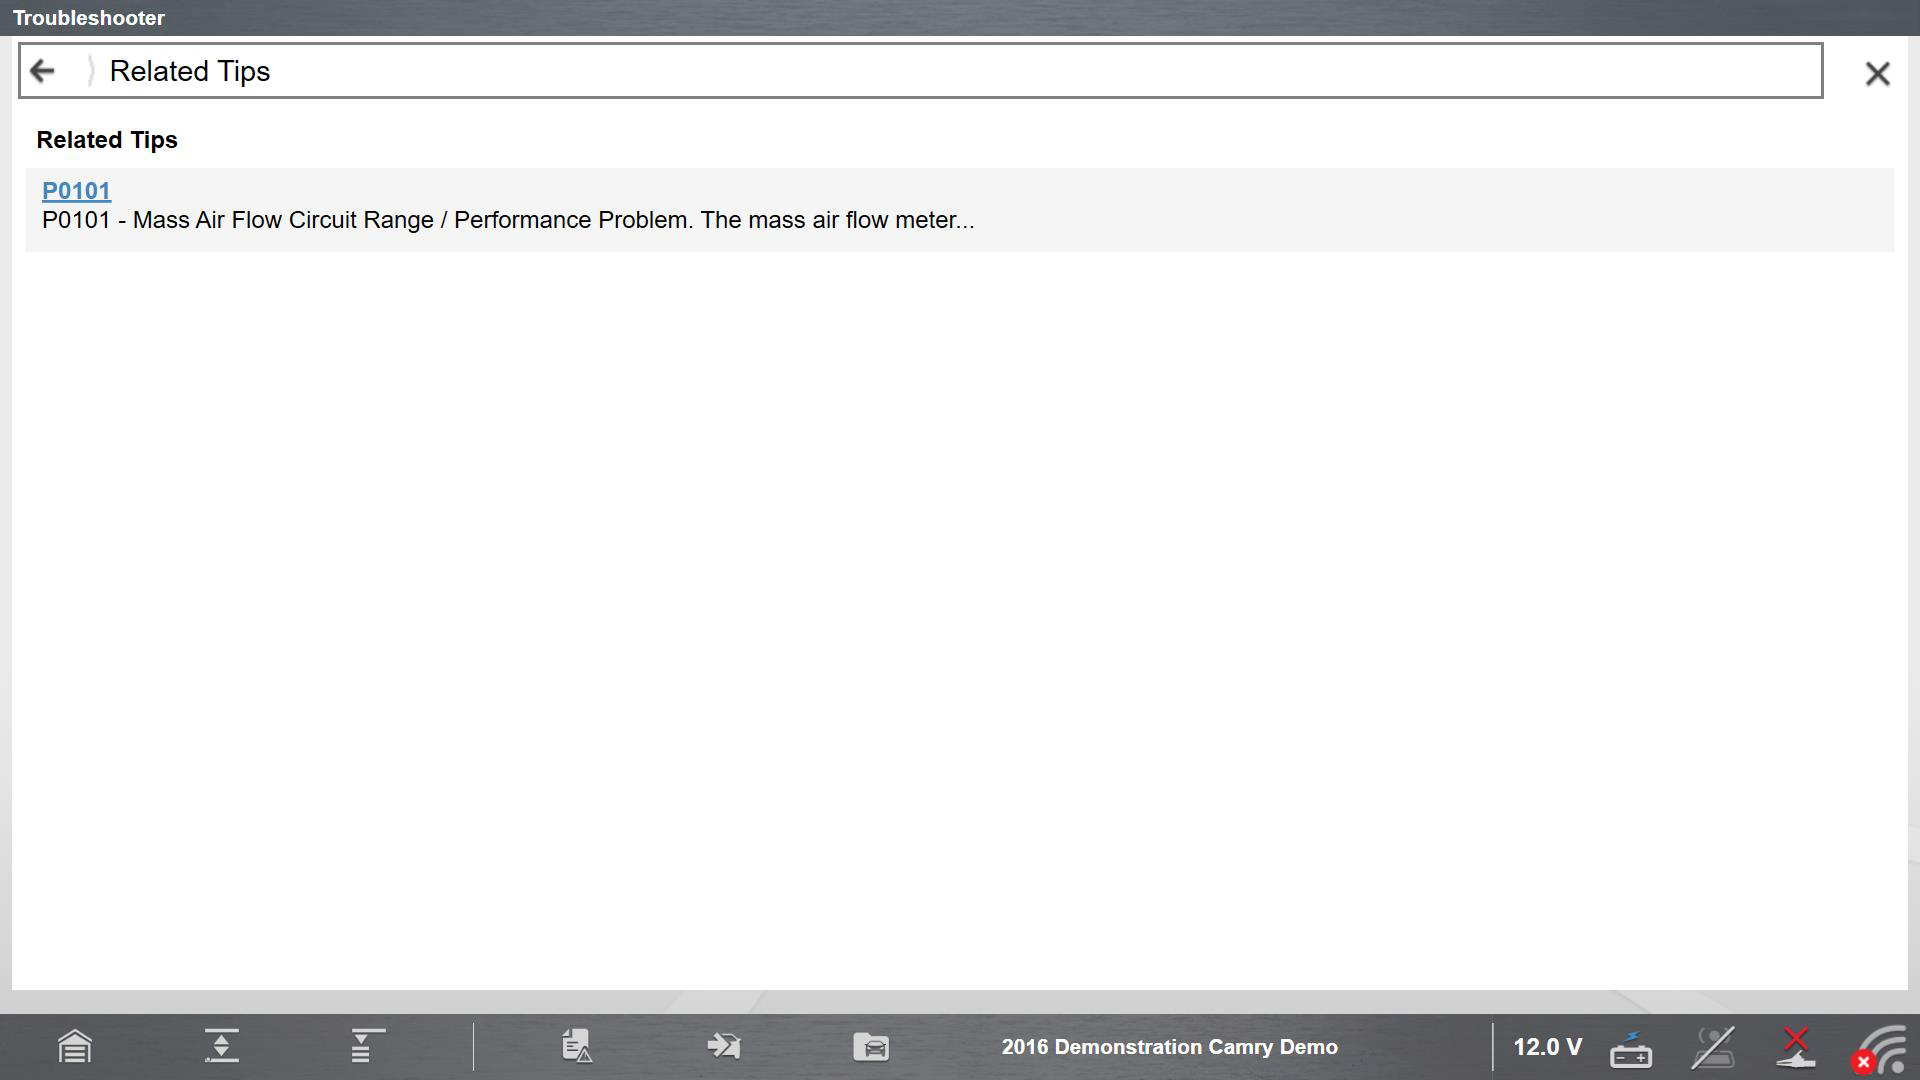Click the P0101 Mass Air Flow description row
Screen dimensions: 1920x1080
(508, 220)
